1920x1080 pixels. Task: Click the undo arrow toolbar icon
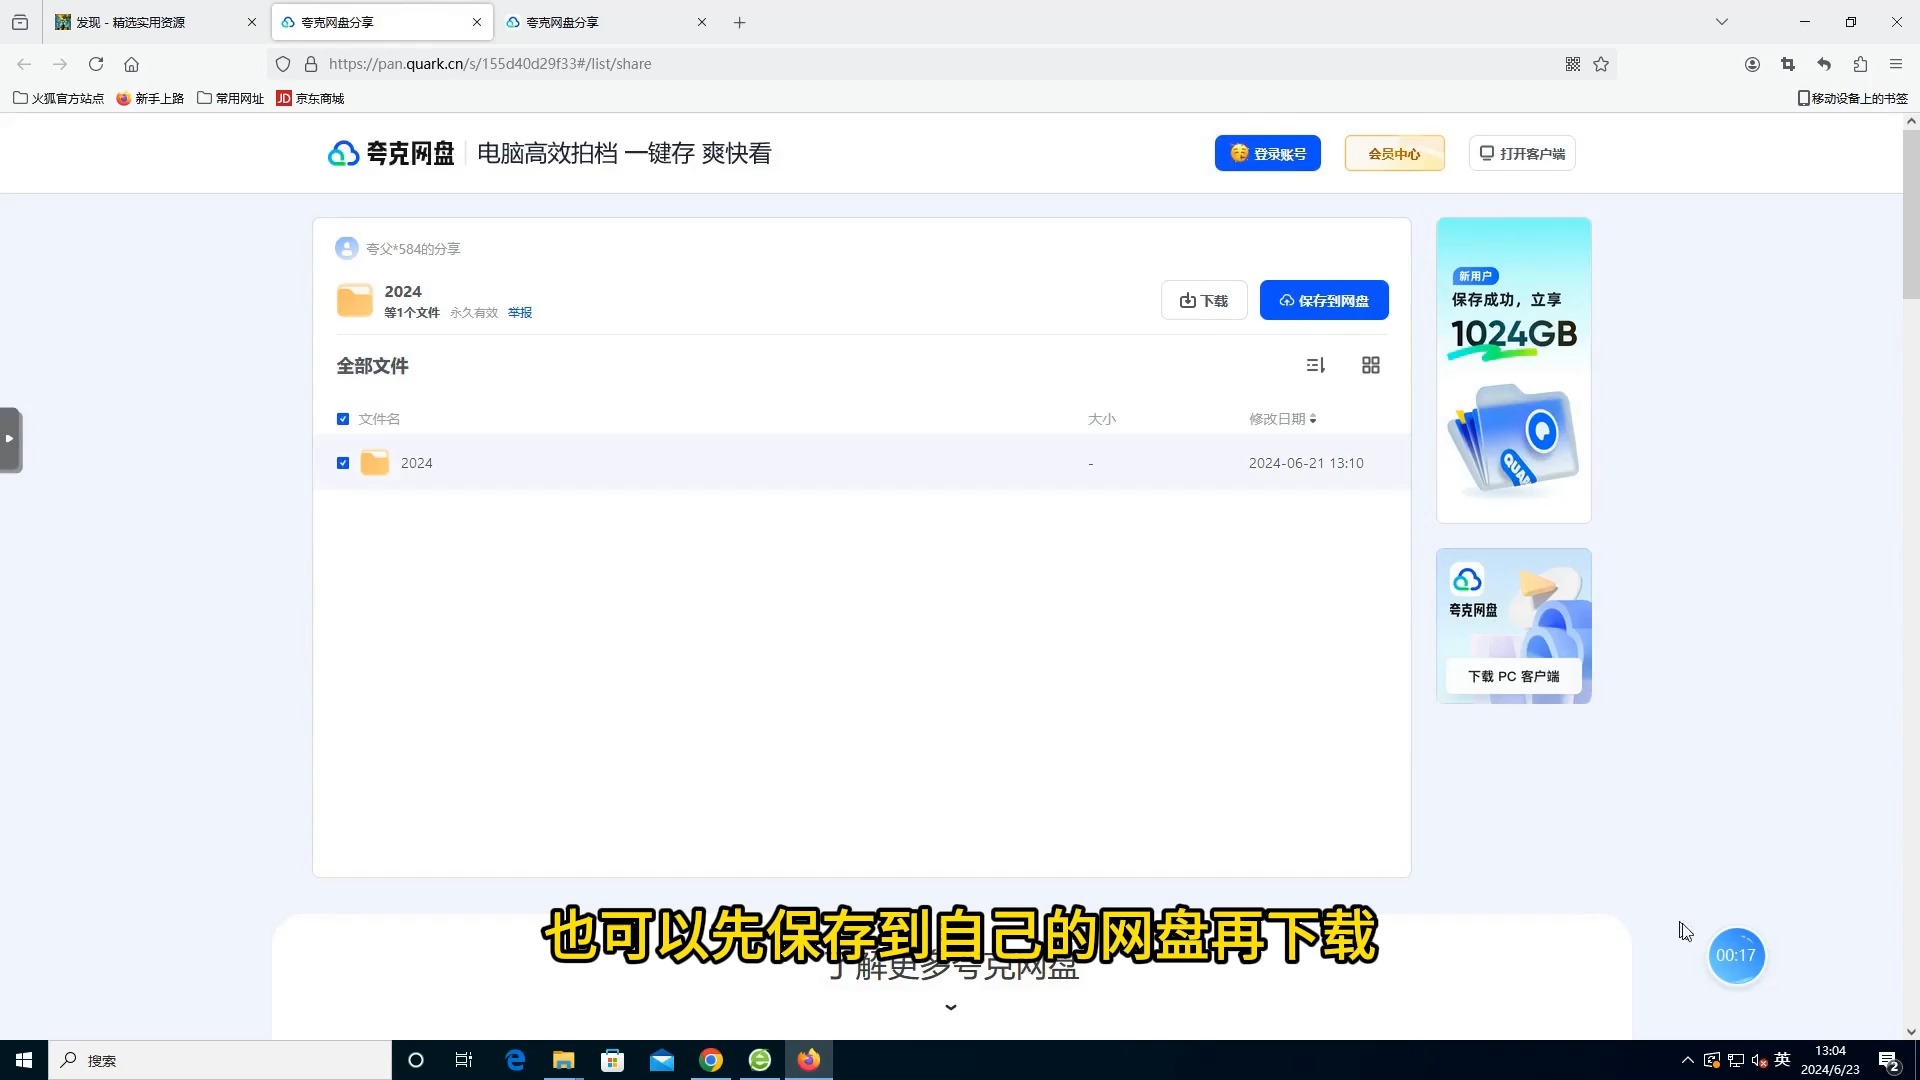[1824, 64]
